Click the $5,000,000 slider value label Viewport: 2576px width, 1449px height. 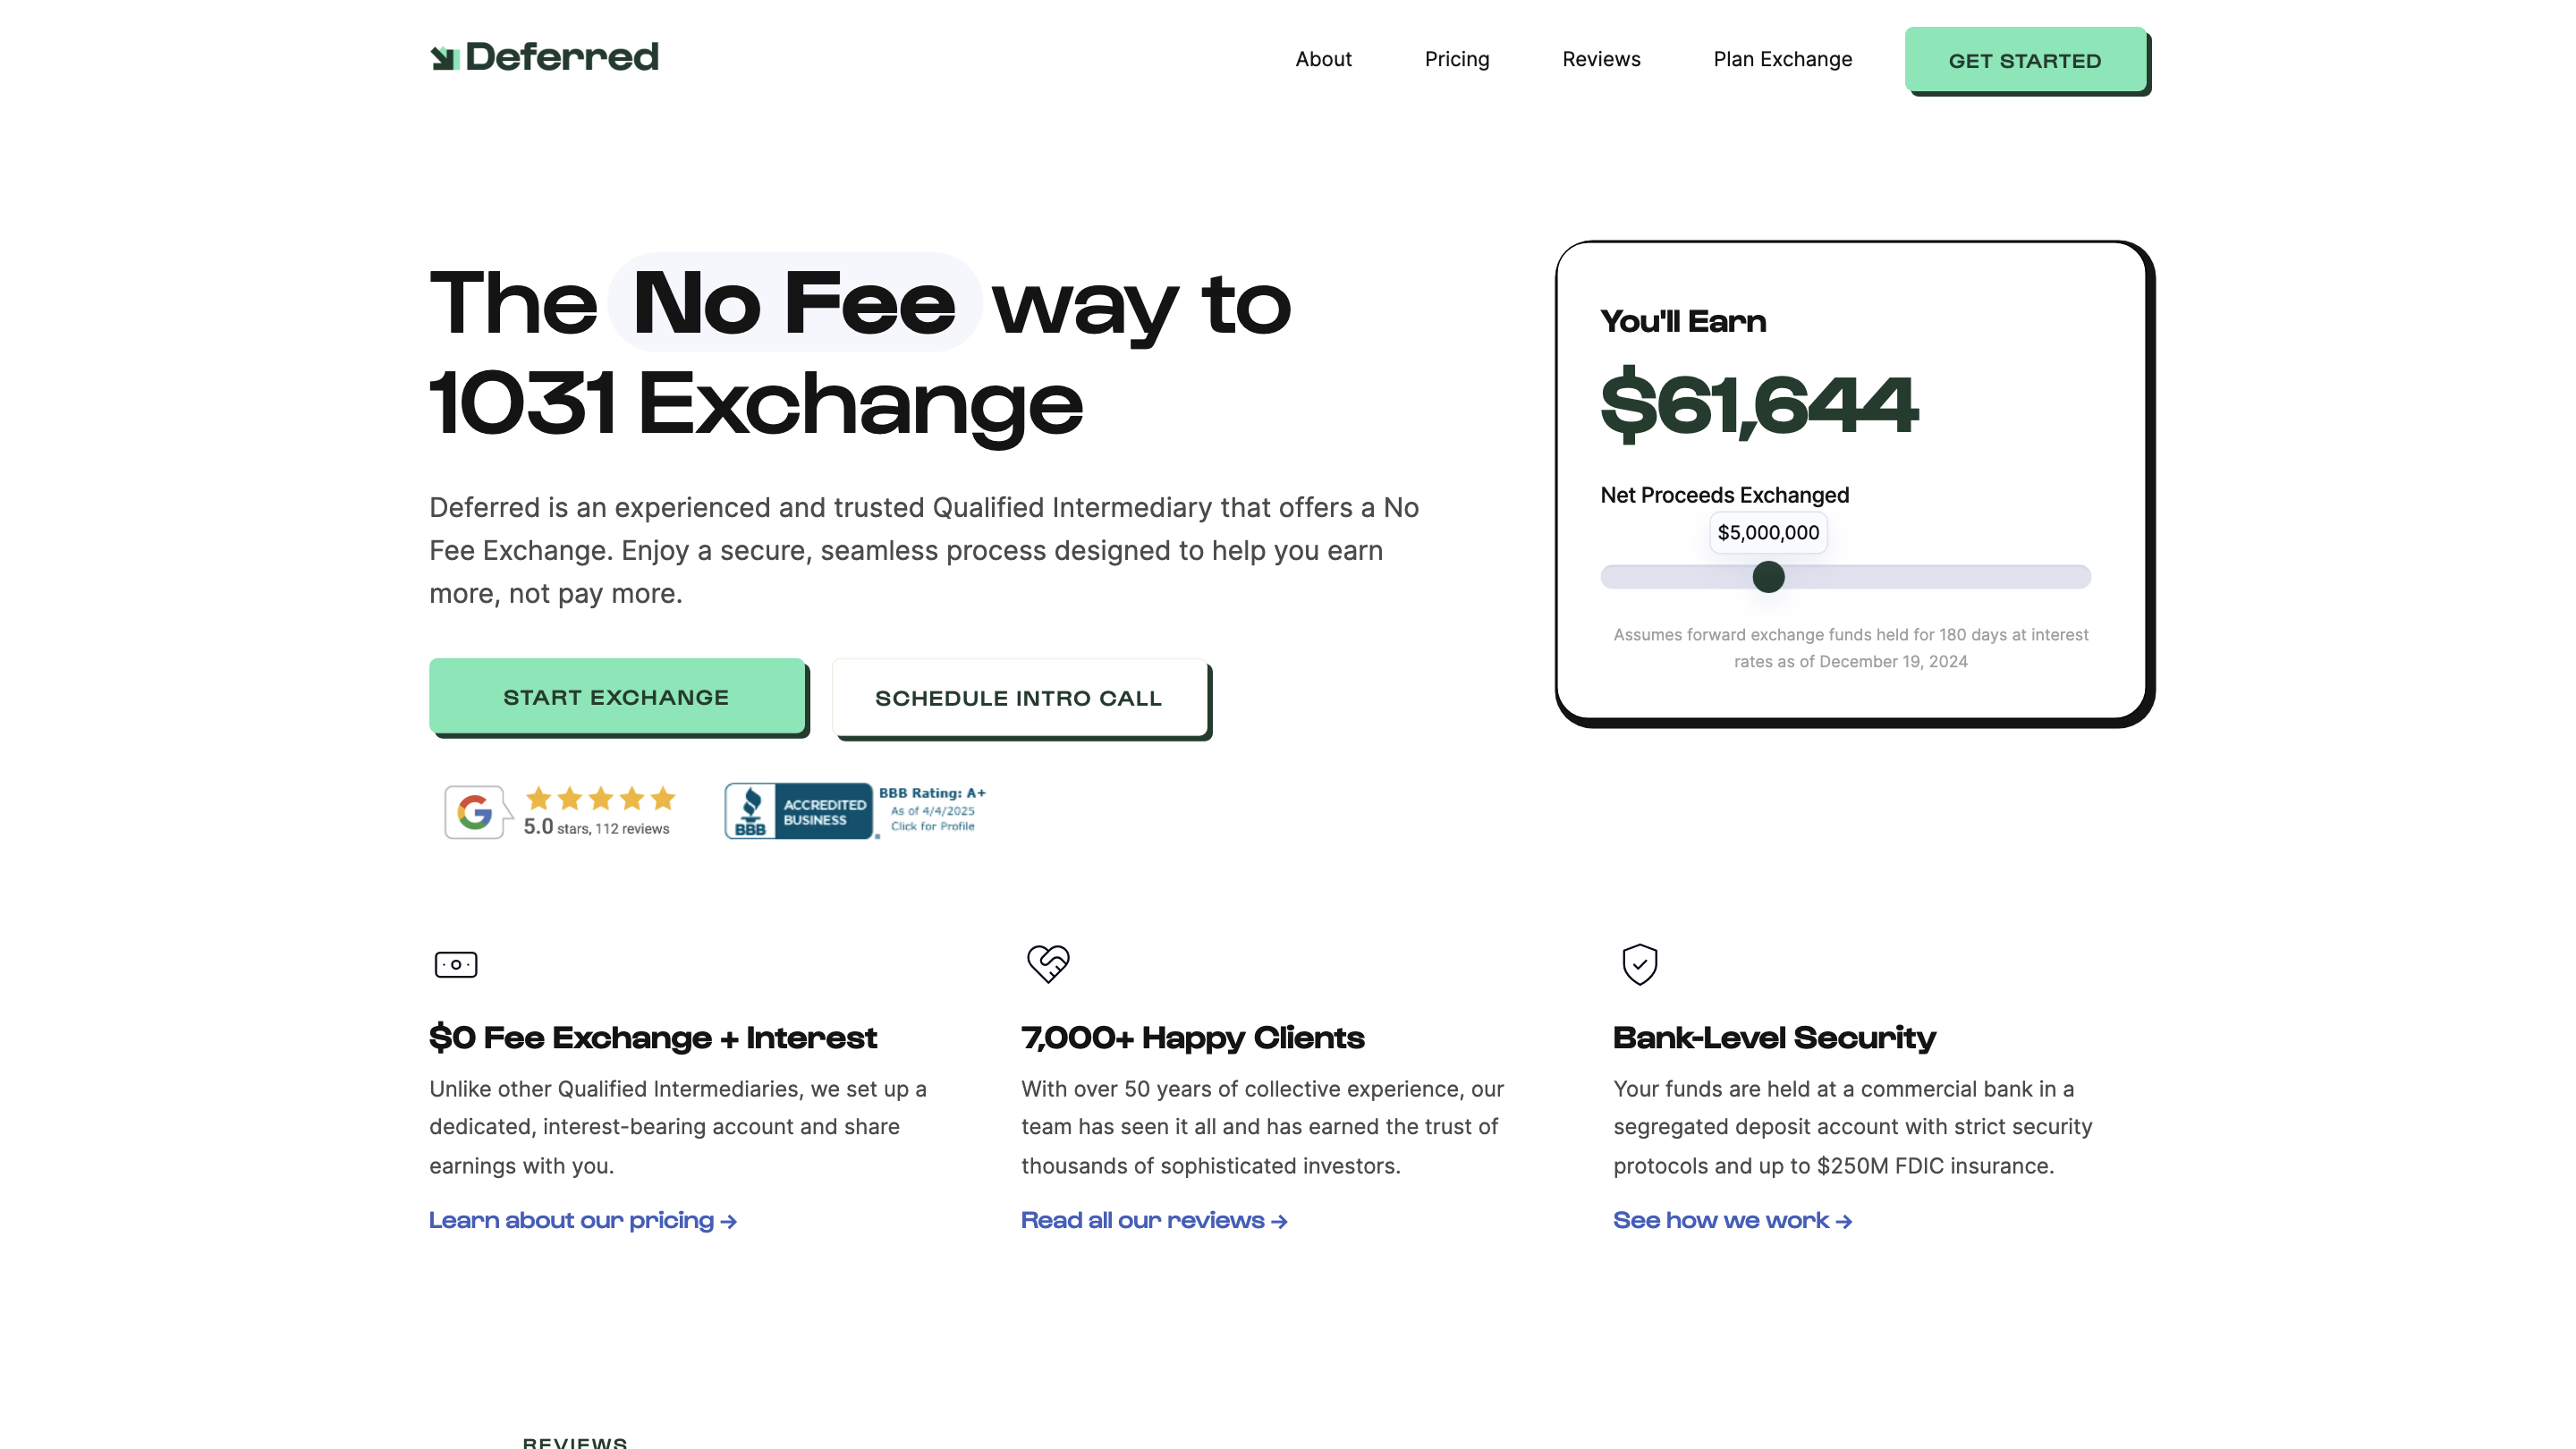1768,533
